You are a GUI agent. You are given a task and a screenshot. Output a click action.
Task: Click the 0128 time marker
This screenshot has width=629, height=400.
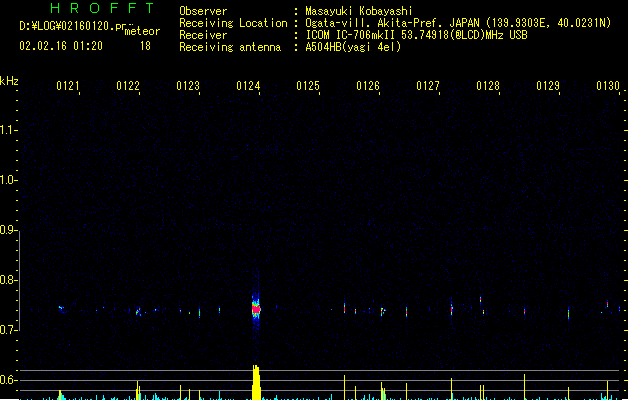pos(488,86)
